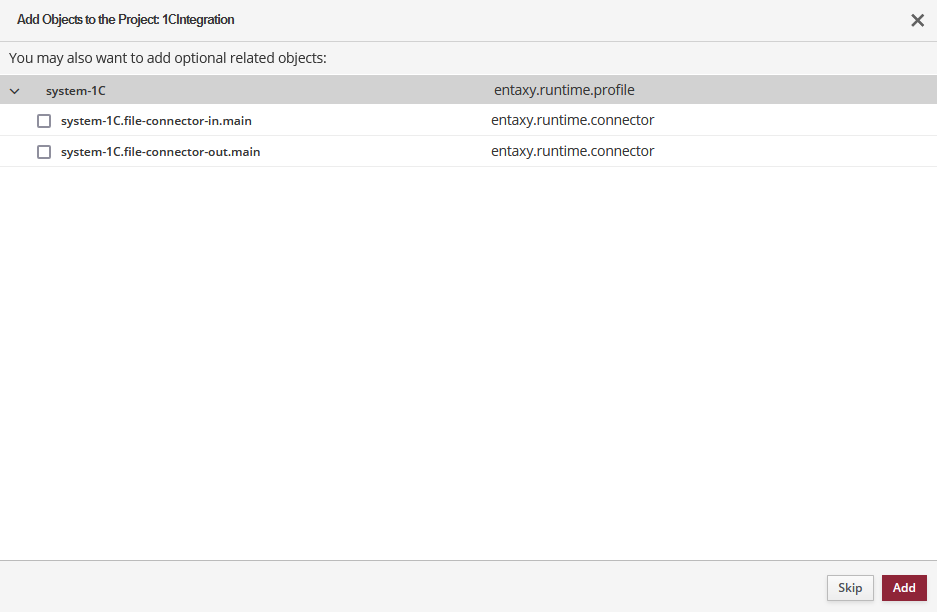
Task: Click the entaxy.runtime.profile type label
Action: [x=564, y=89]
